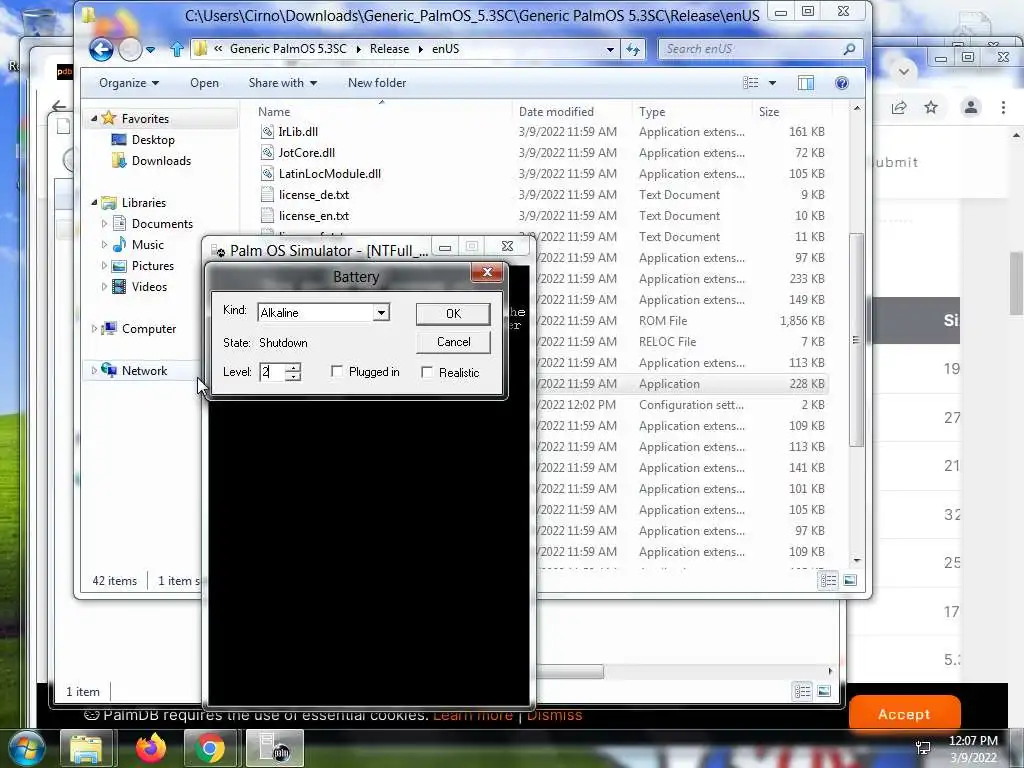
Task: Expand the Computer node
Action: pyautogui.click(x=94, y=328)
